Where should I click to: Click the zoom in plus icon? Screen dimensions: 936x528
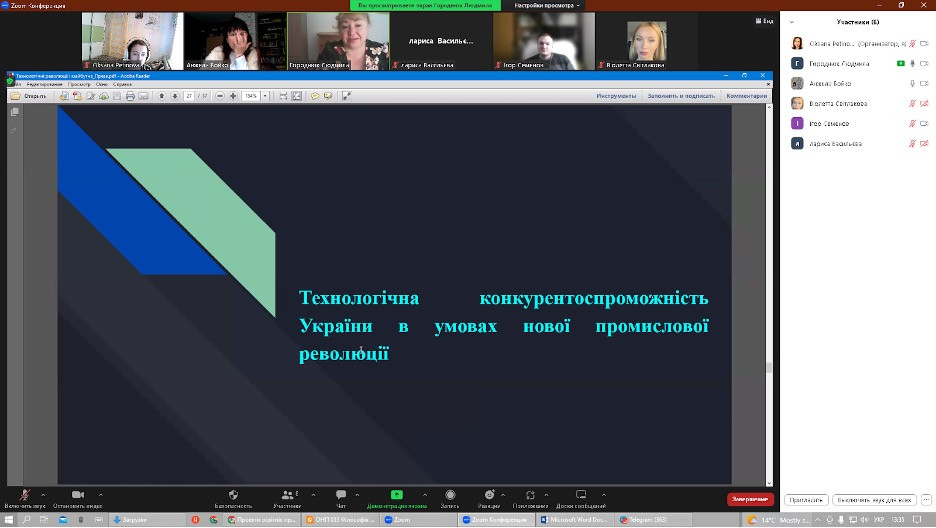233,95
